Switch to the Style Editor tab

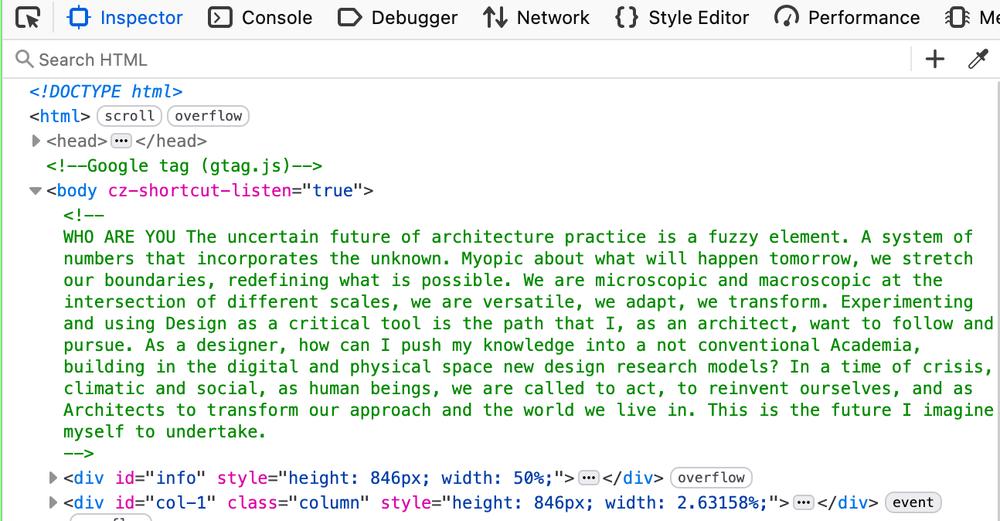tap(682, 18)
